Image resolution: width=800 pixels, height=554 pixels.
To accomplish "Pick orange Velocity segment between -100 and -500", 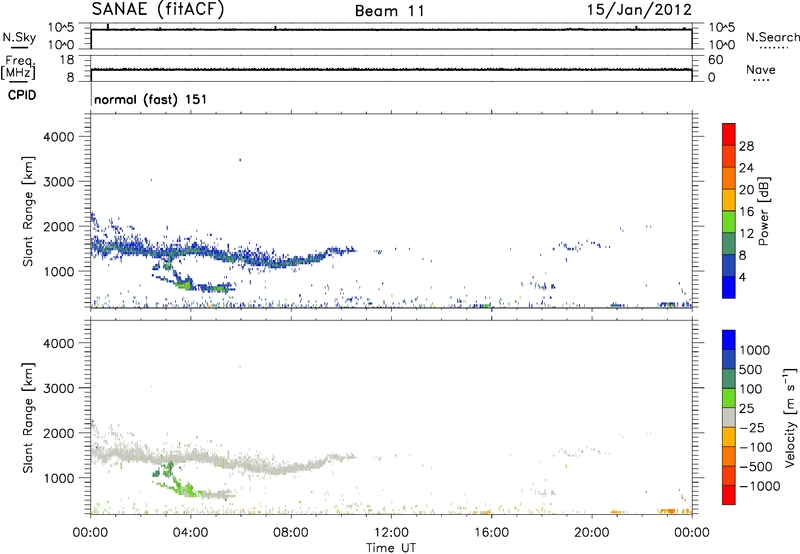I will point(729,456).
